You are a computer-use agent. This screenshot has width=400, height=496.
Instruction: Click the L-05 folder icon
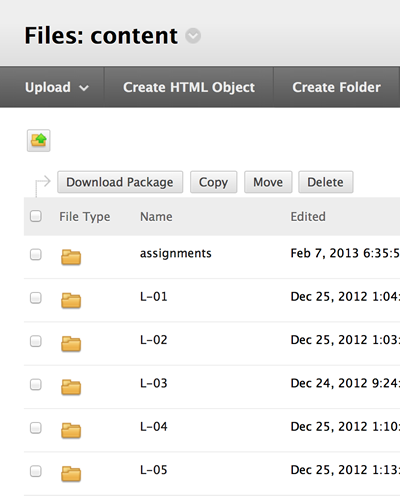[x=71, y=474]
